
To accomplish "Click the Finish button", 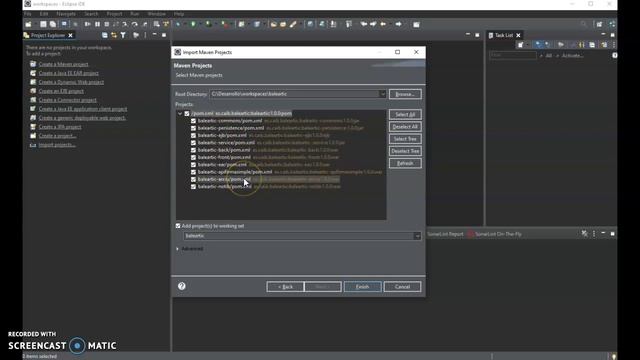I will (362, 287).
